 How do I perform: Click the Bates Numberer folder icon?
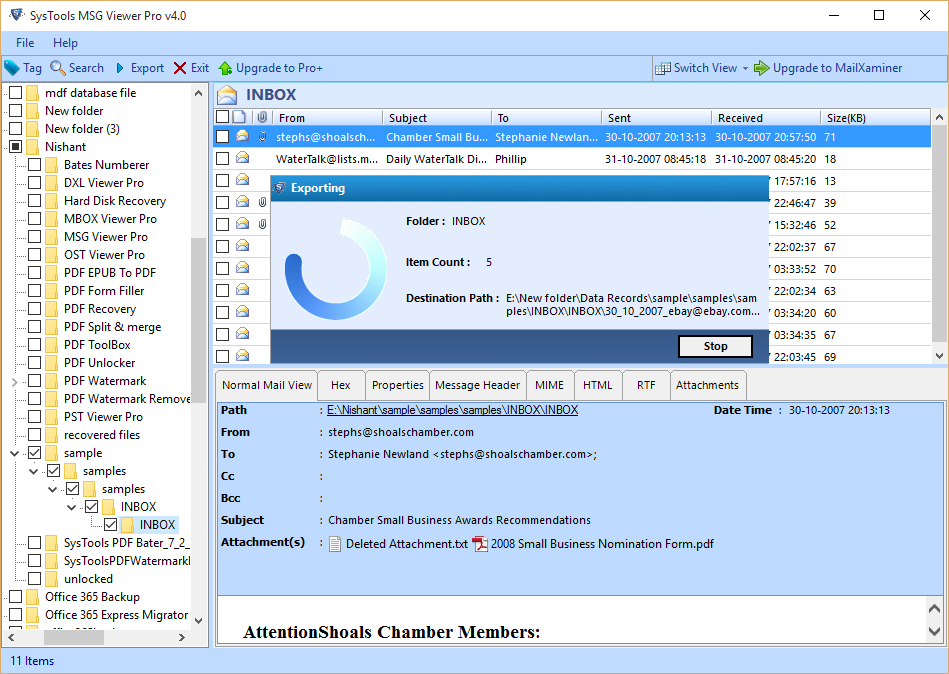(x=52, y=165)
